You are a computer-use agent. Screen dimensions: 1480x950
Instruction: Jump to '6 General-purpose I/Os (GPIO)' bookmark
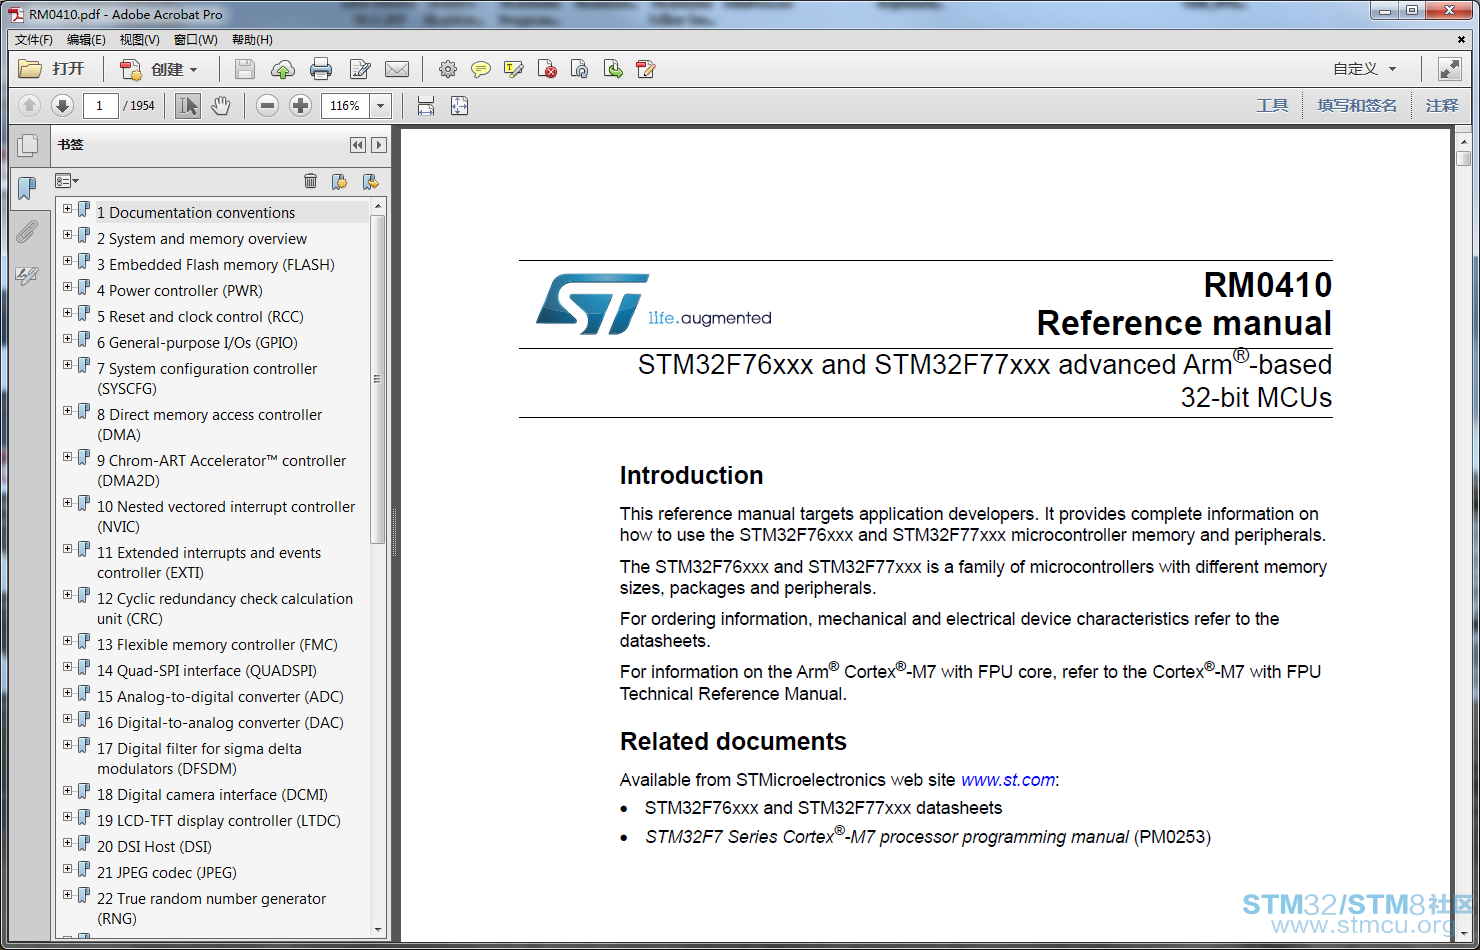click(197, 343)
